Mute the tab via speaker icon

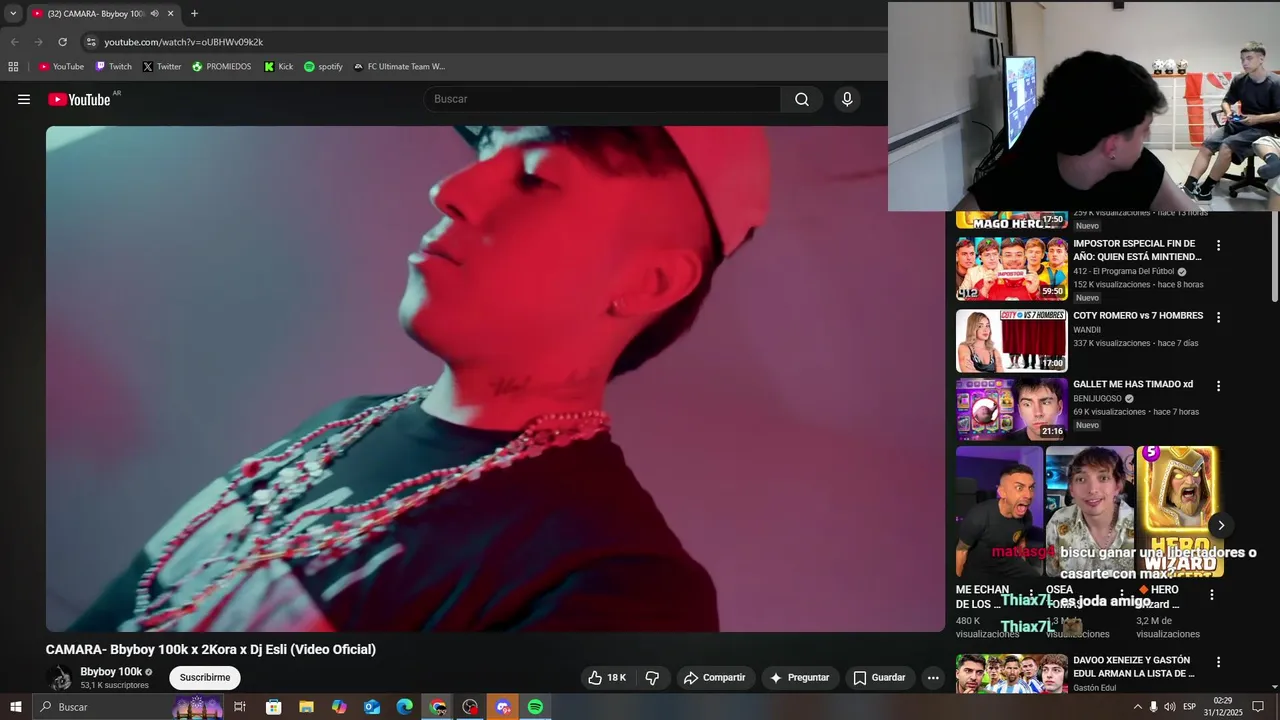coord(155,14)
